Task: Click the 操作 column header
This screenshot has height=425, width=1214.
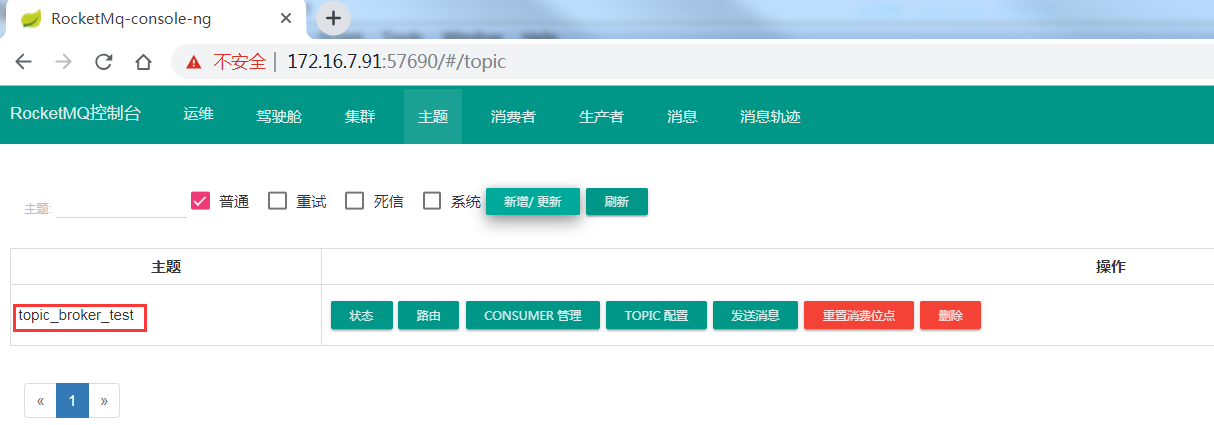Action: (x=1111, y=266)
